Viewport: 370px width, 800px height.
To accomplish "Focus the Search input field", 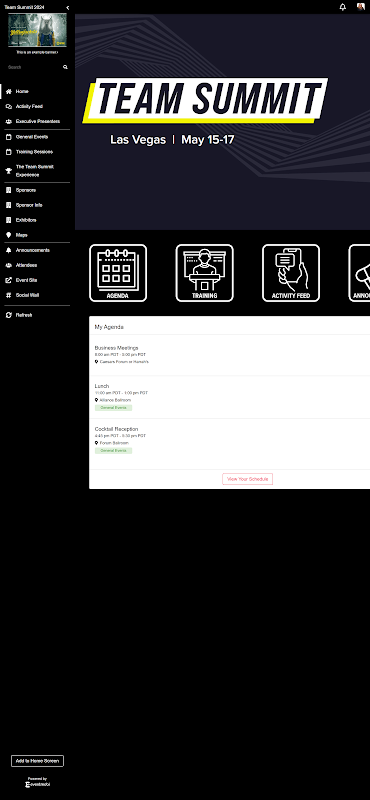I will pyautogui.click(x=34, y=67).
